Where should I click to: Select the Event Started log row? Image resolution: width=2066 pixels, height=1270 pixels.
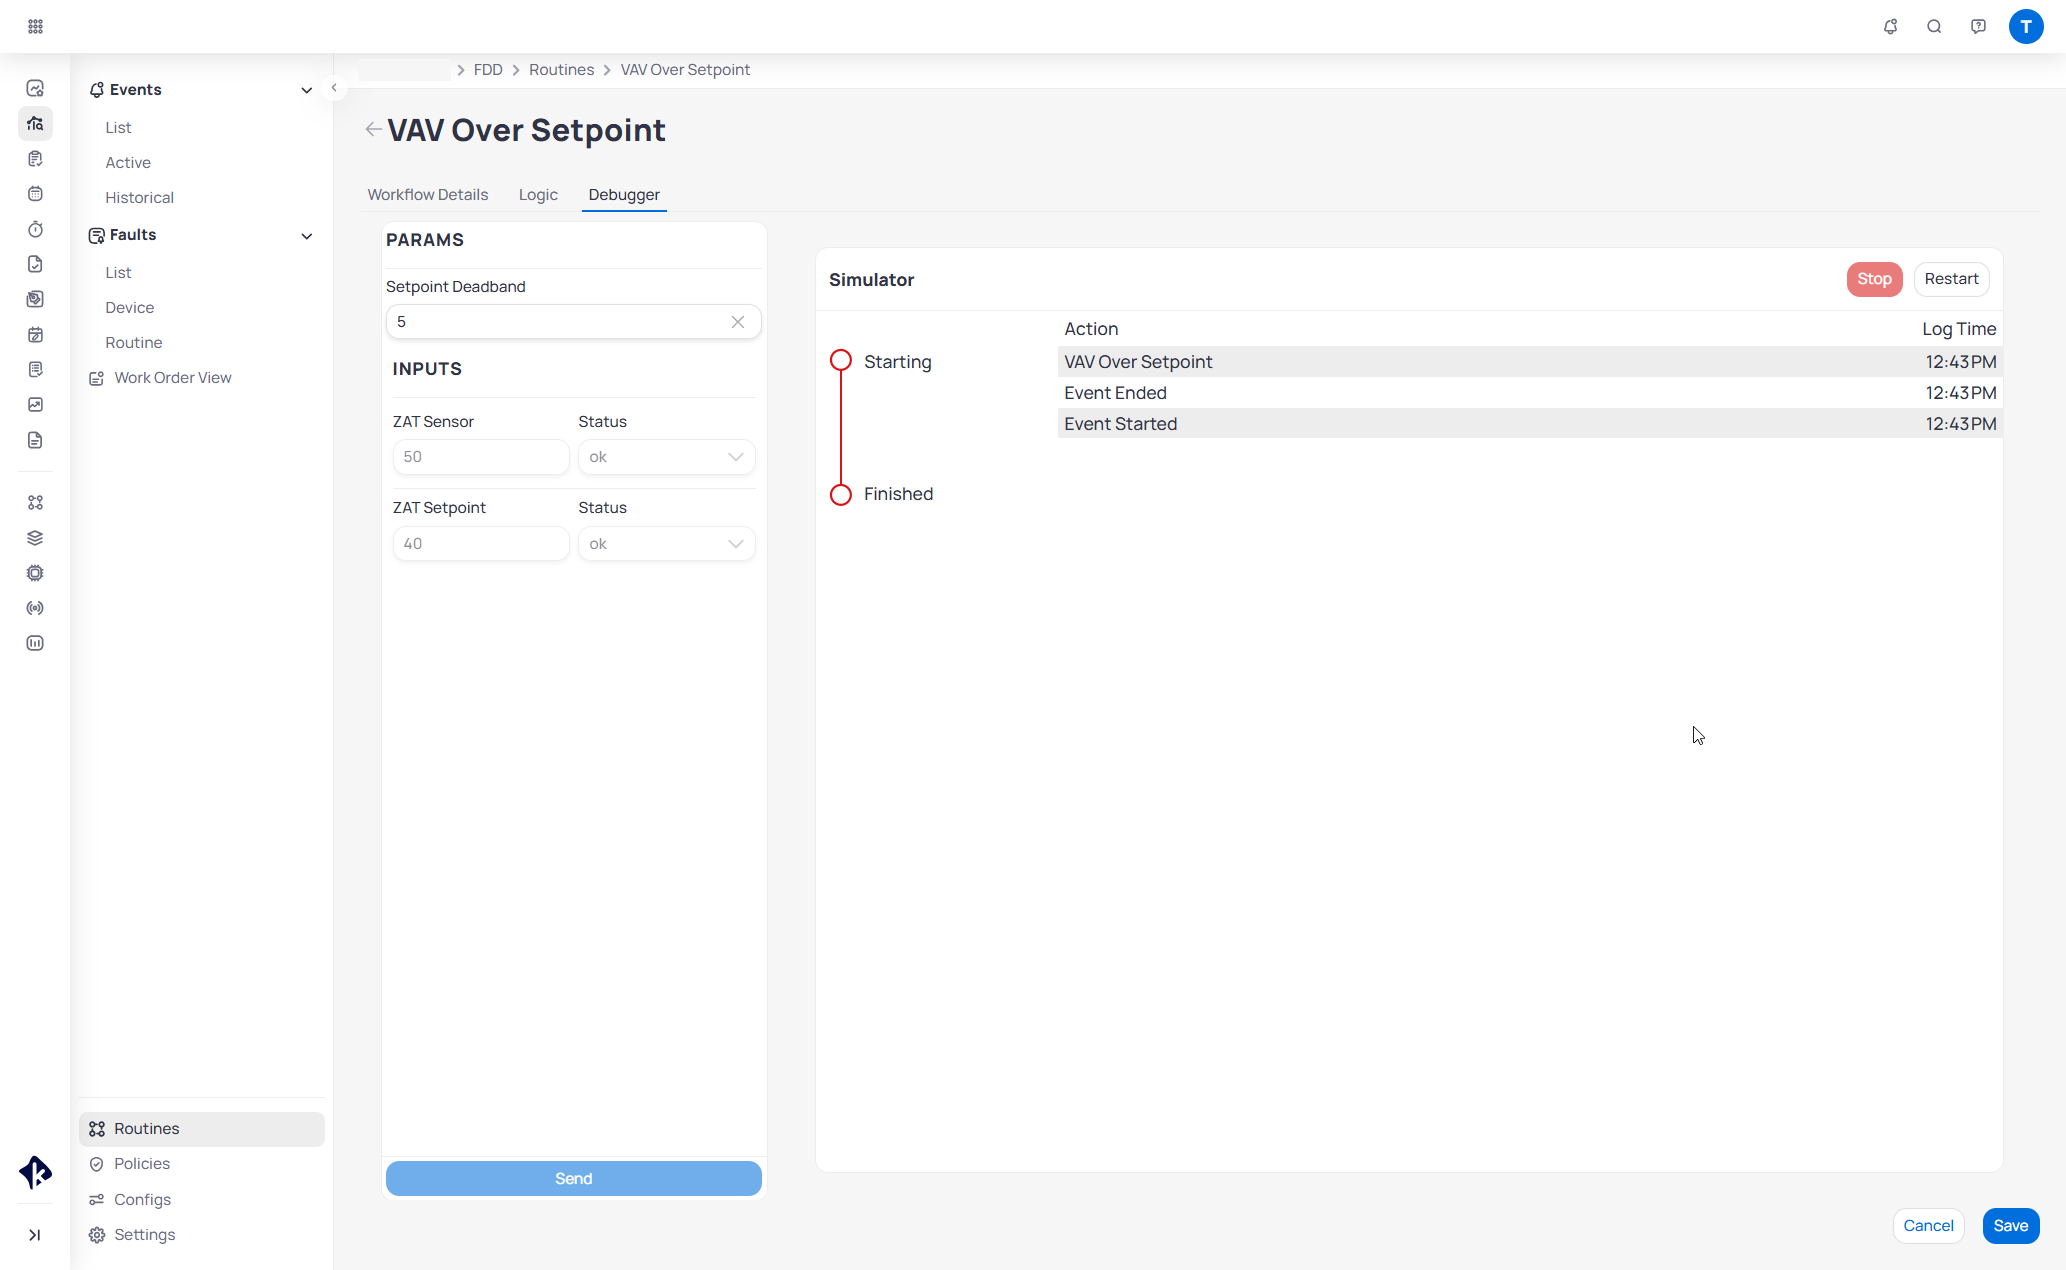[x=1530, y=424]
